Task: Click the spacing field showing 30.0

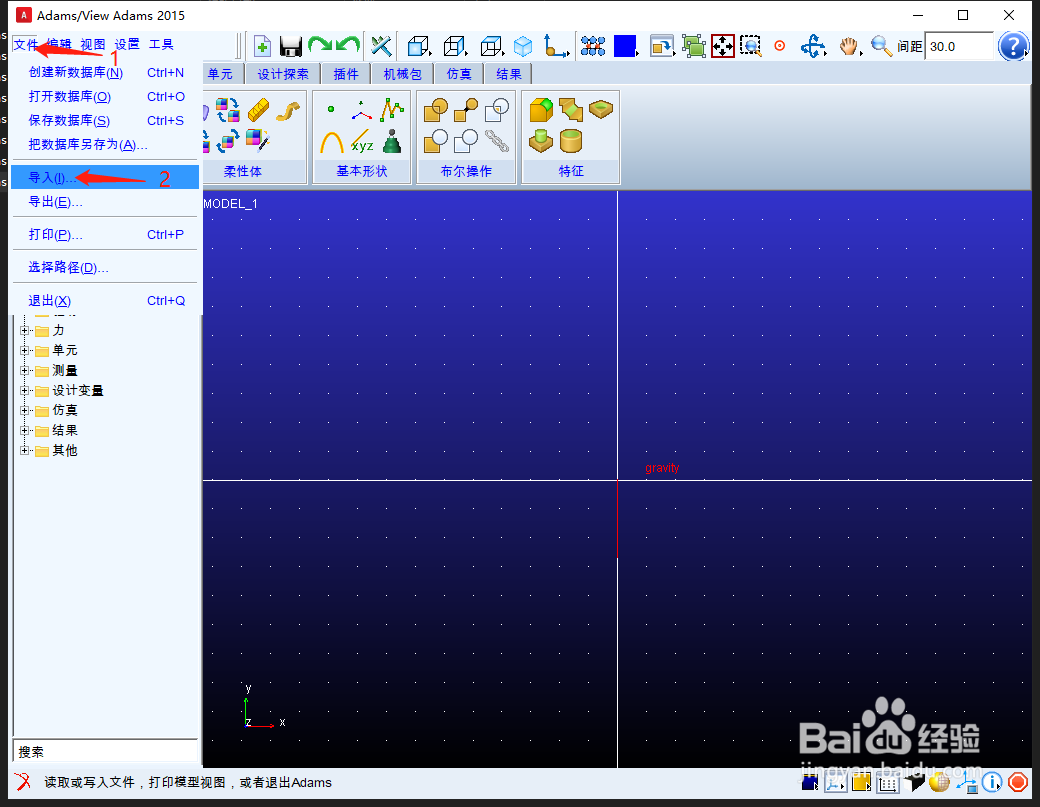Action: 958,46
